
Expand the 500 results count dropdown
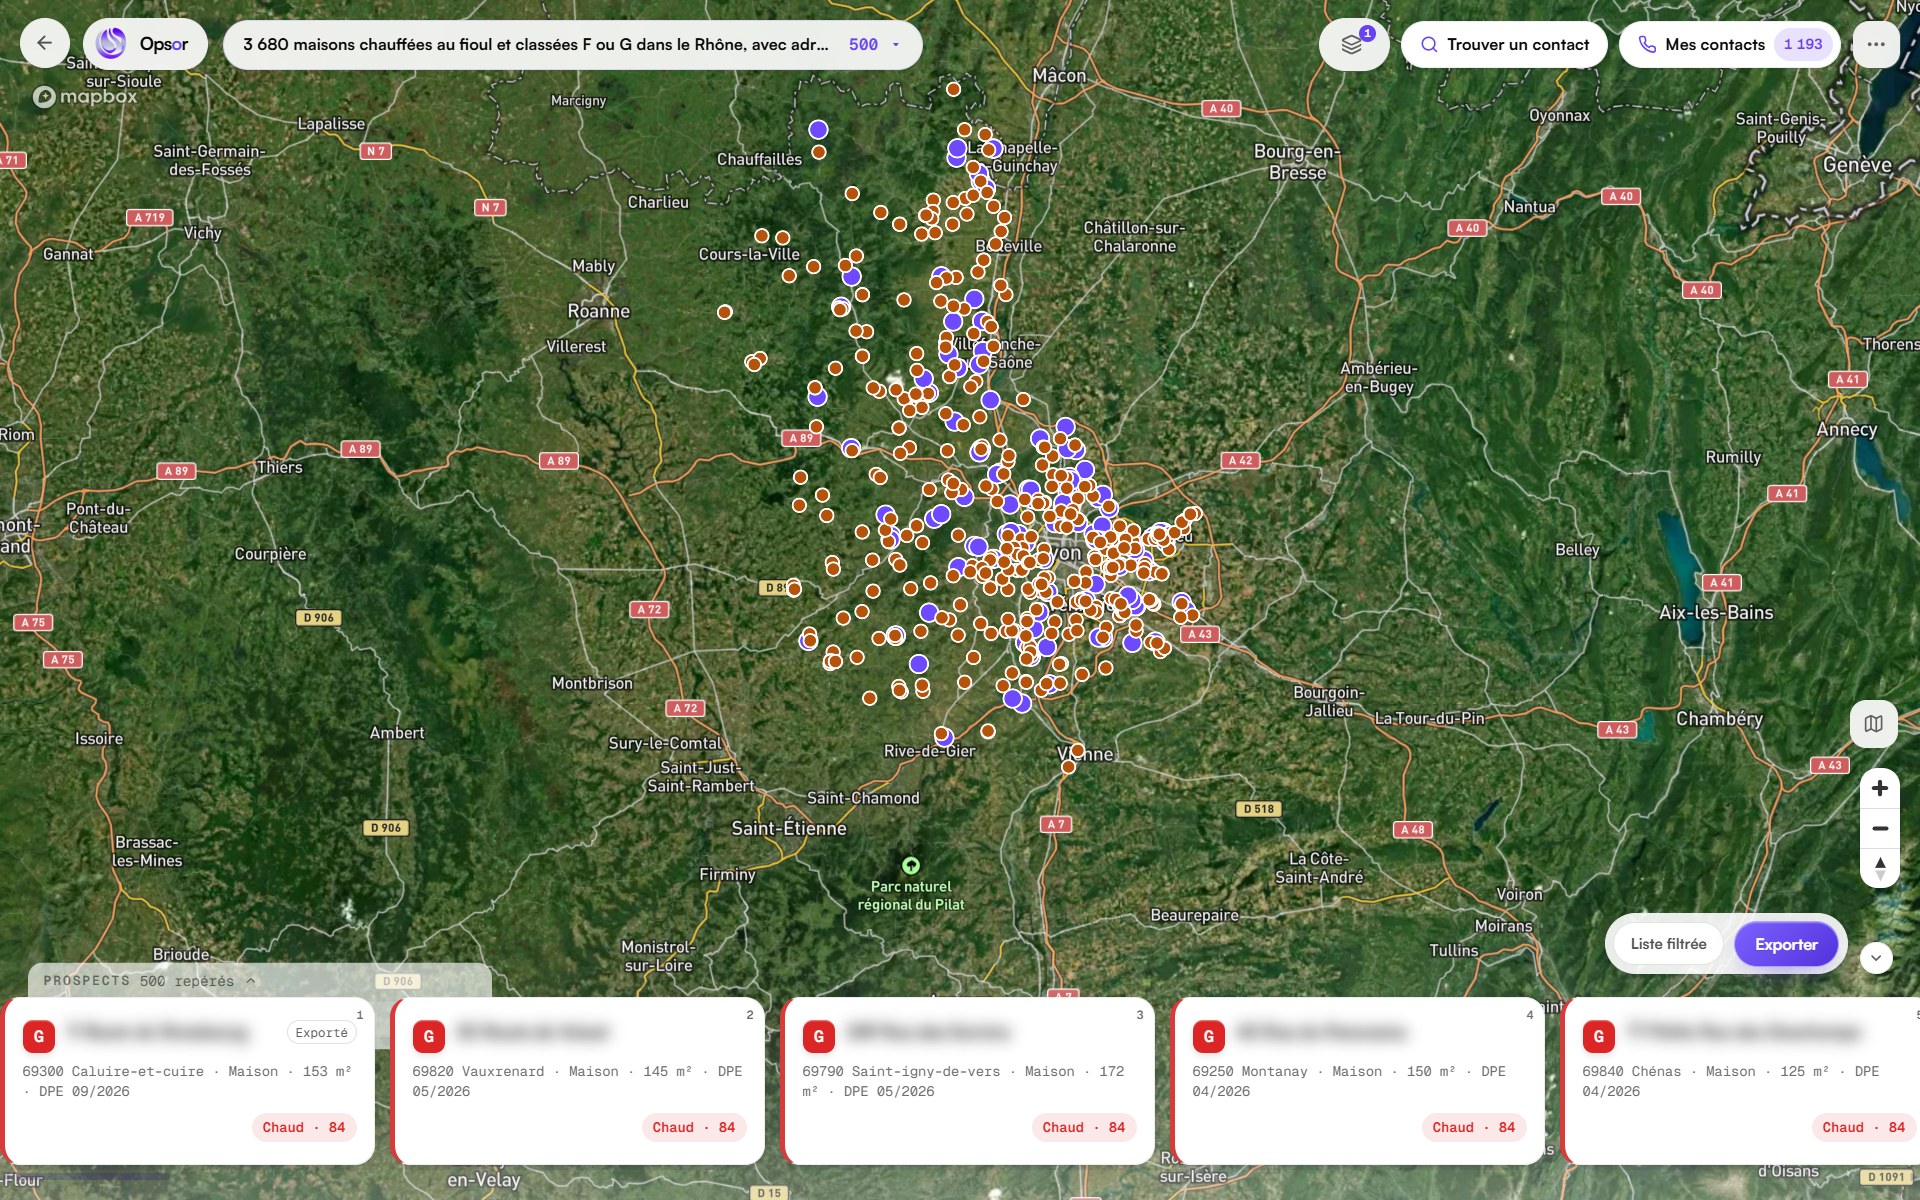pyautogui.click(x=875, y=45)
